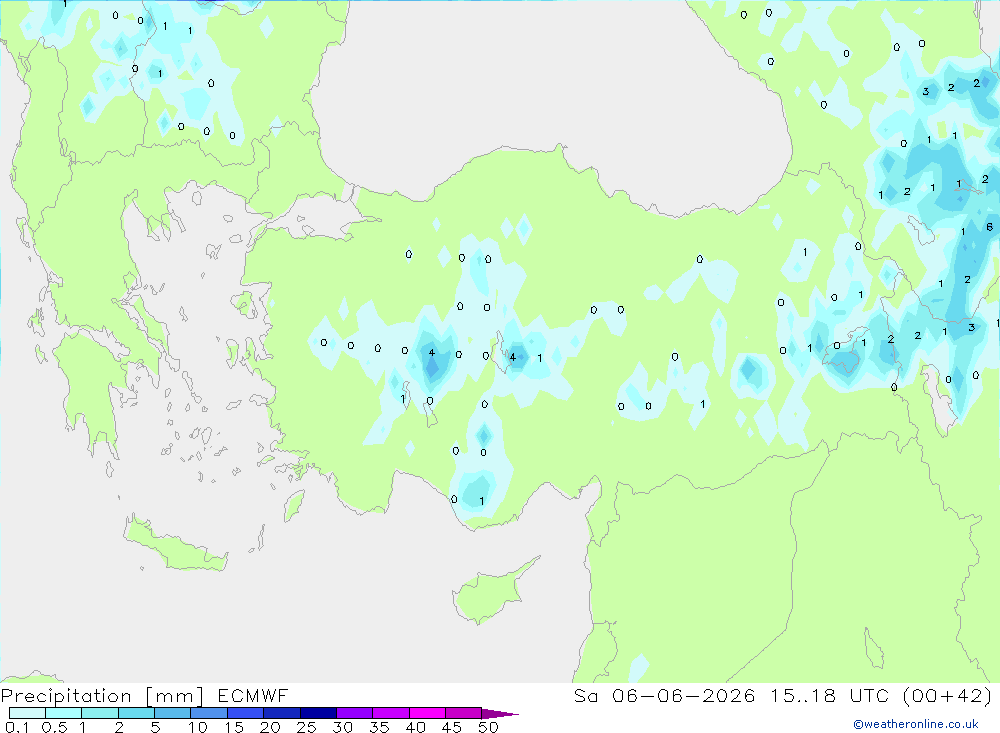This screenshot has height=733, width=1000.
Task: Click the "Sa" weekday abbreviation
Action: 585,695
